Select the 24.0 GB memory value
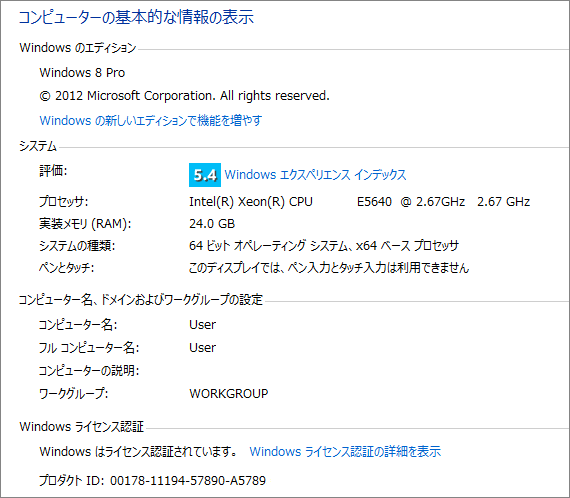 (x=212, y=224)
